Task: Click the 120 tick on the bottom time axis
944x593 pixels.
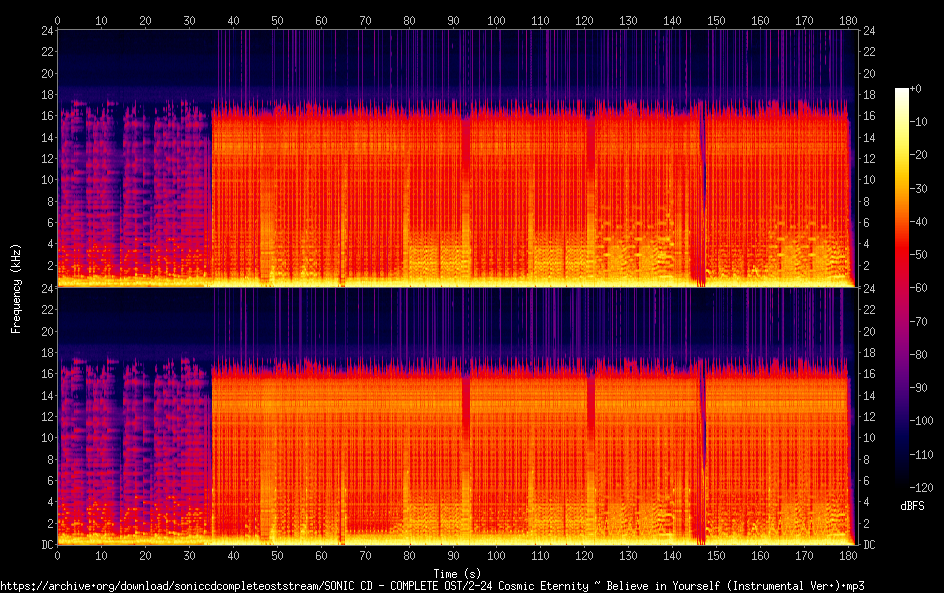Action: (584, 555)
